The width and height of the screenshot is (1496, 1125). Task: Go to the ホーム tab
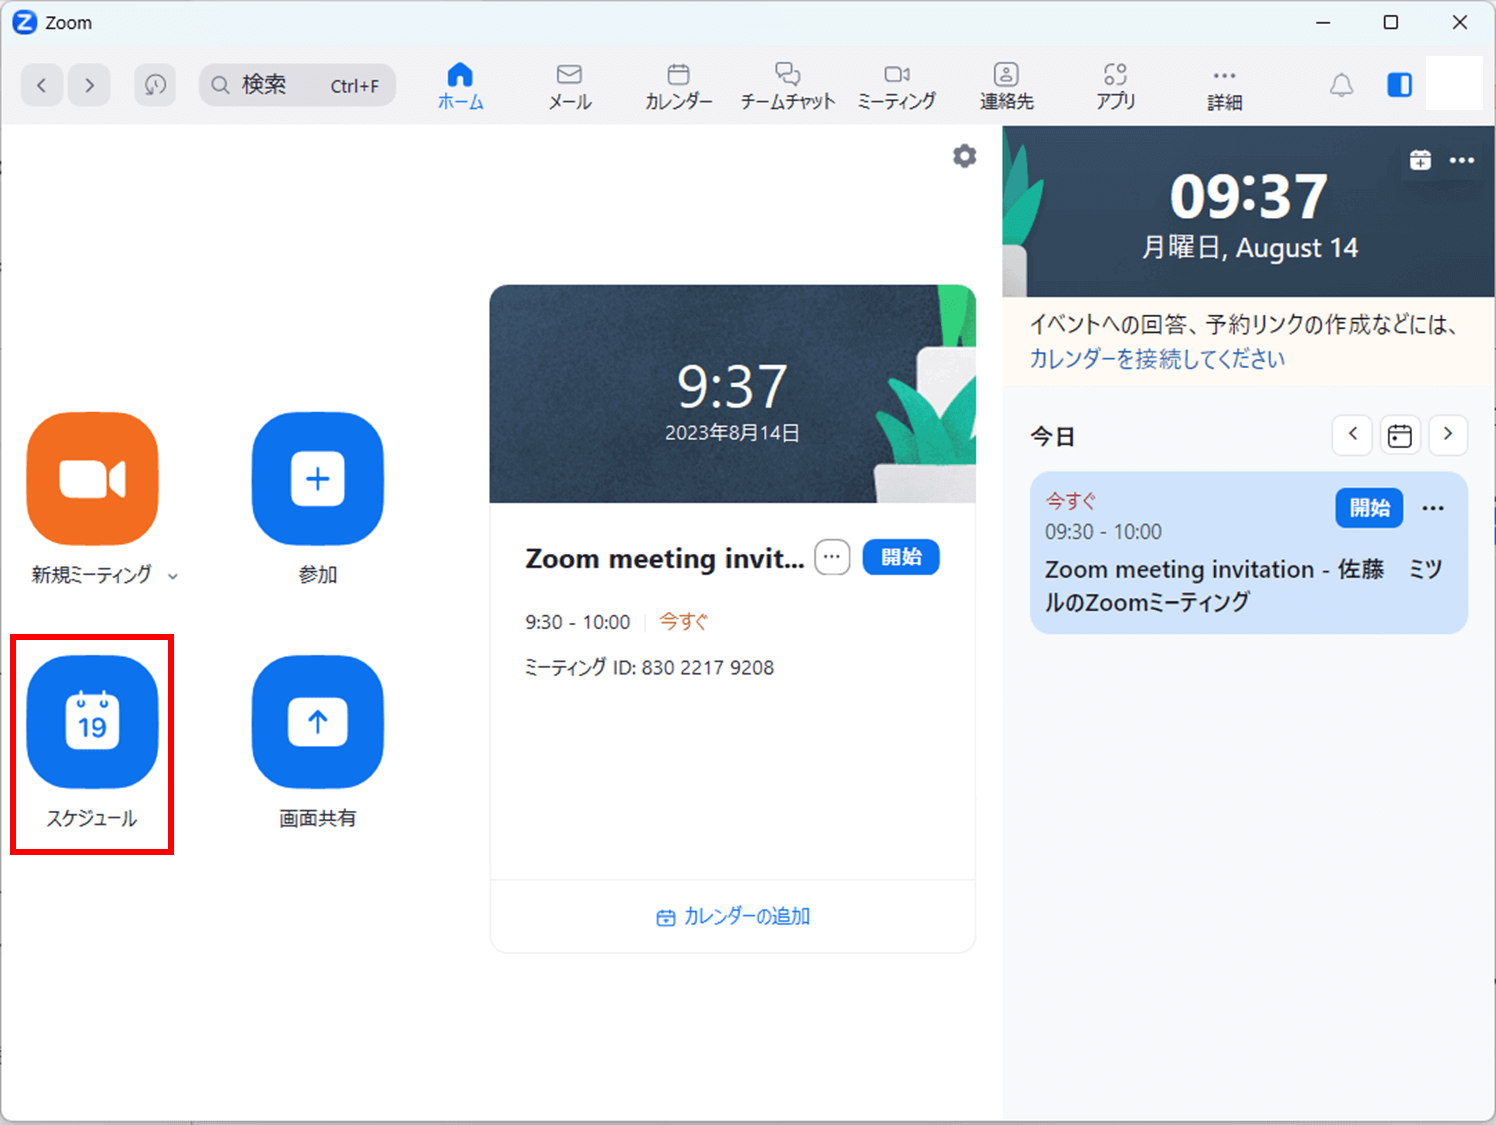click(x=460, y=86)
